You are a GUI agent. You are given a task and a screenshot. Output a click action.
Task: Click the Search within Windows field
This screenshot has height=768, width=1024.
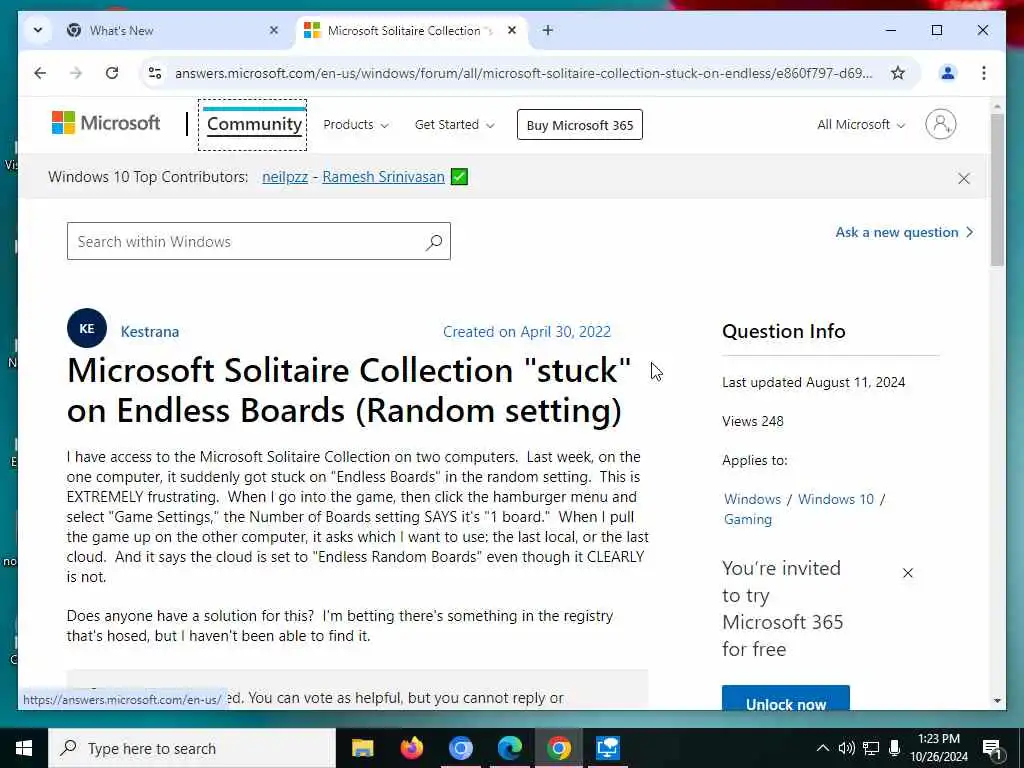(259, 241)
